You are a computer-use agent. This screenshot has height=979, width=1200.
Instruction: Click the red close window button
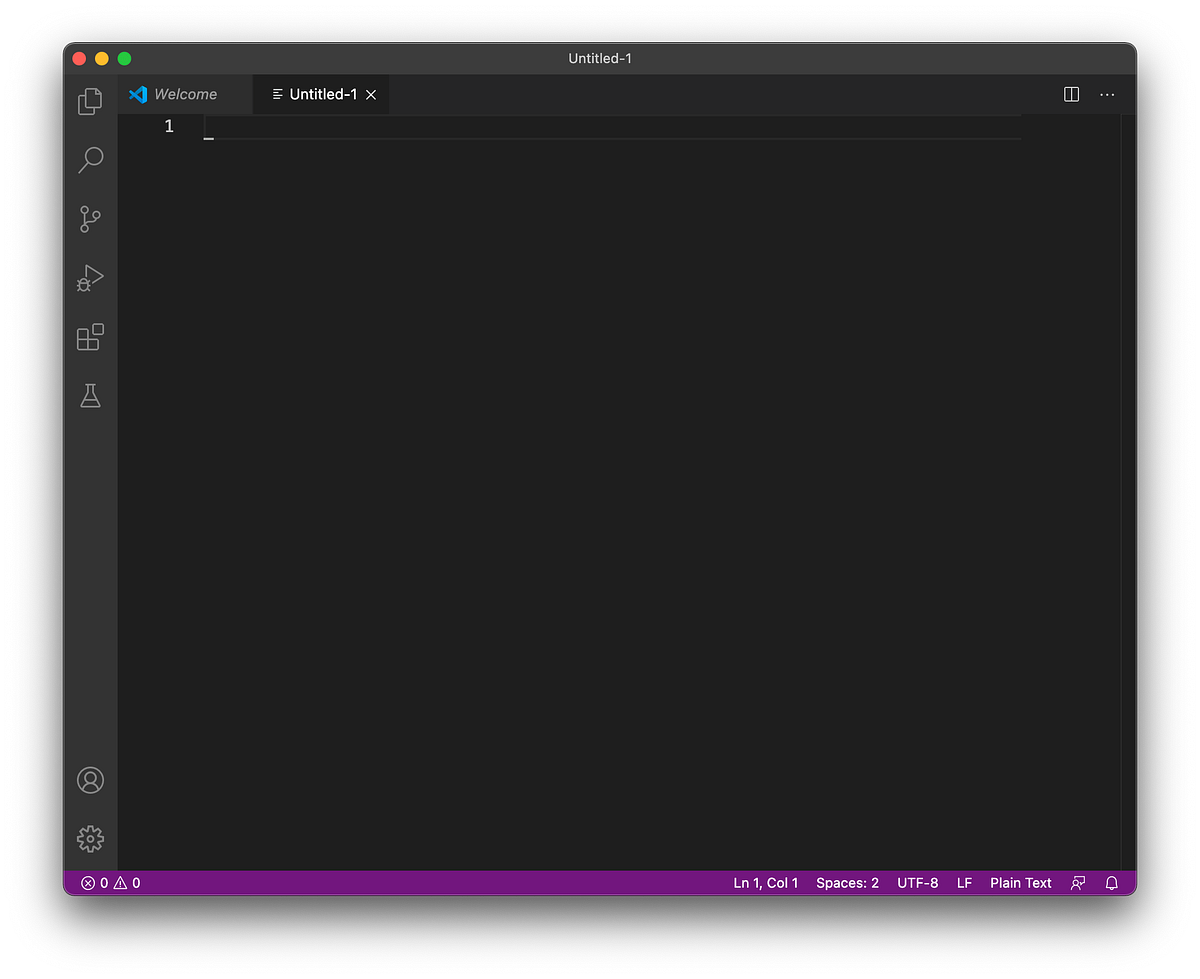[79, 58]
